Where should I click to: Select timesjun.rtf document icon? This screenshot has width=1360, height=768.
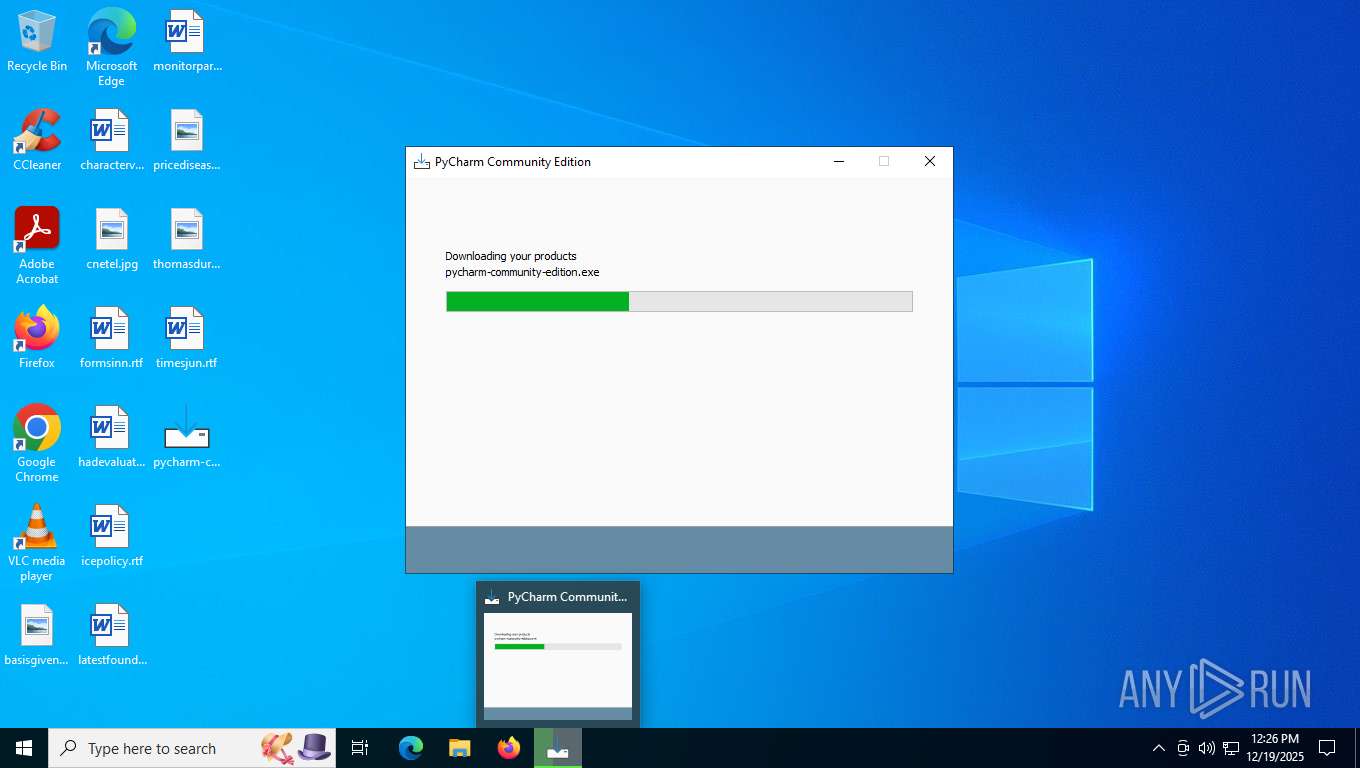[187, 338]
